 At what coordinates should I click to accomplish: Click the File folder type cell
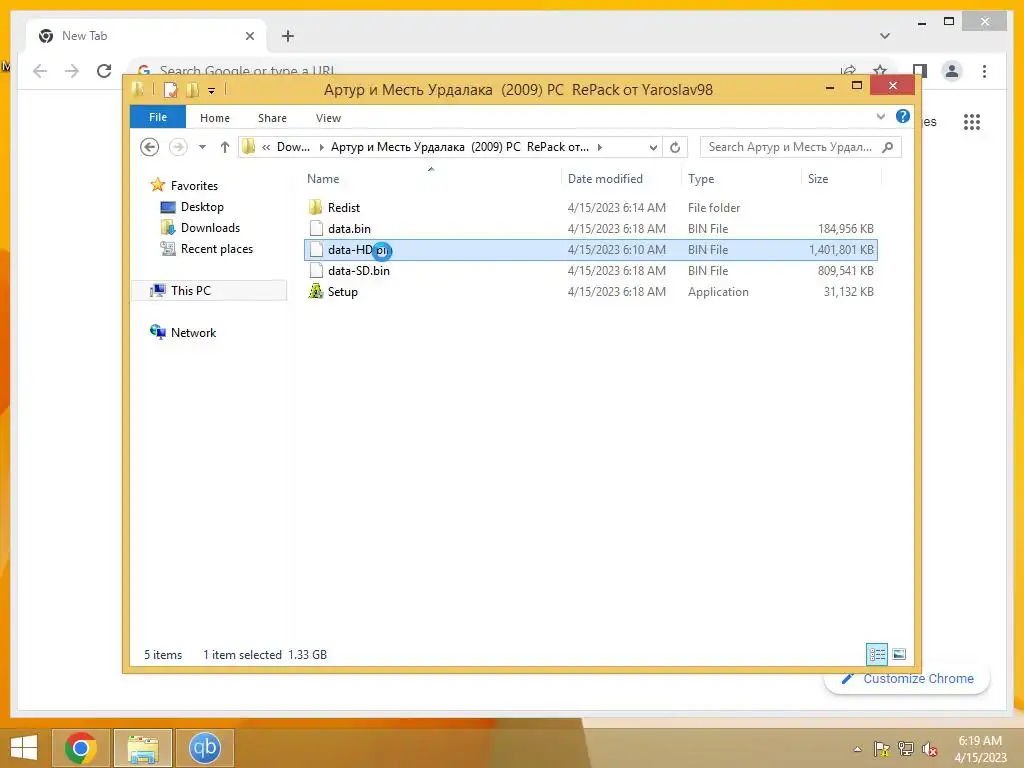tap(714, 208)
